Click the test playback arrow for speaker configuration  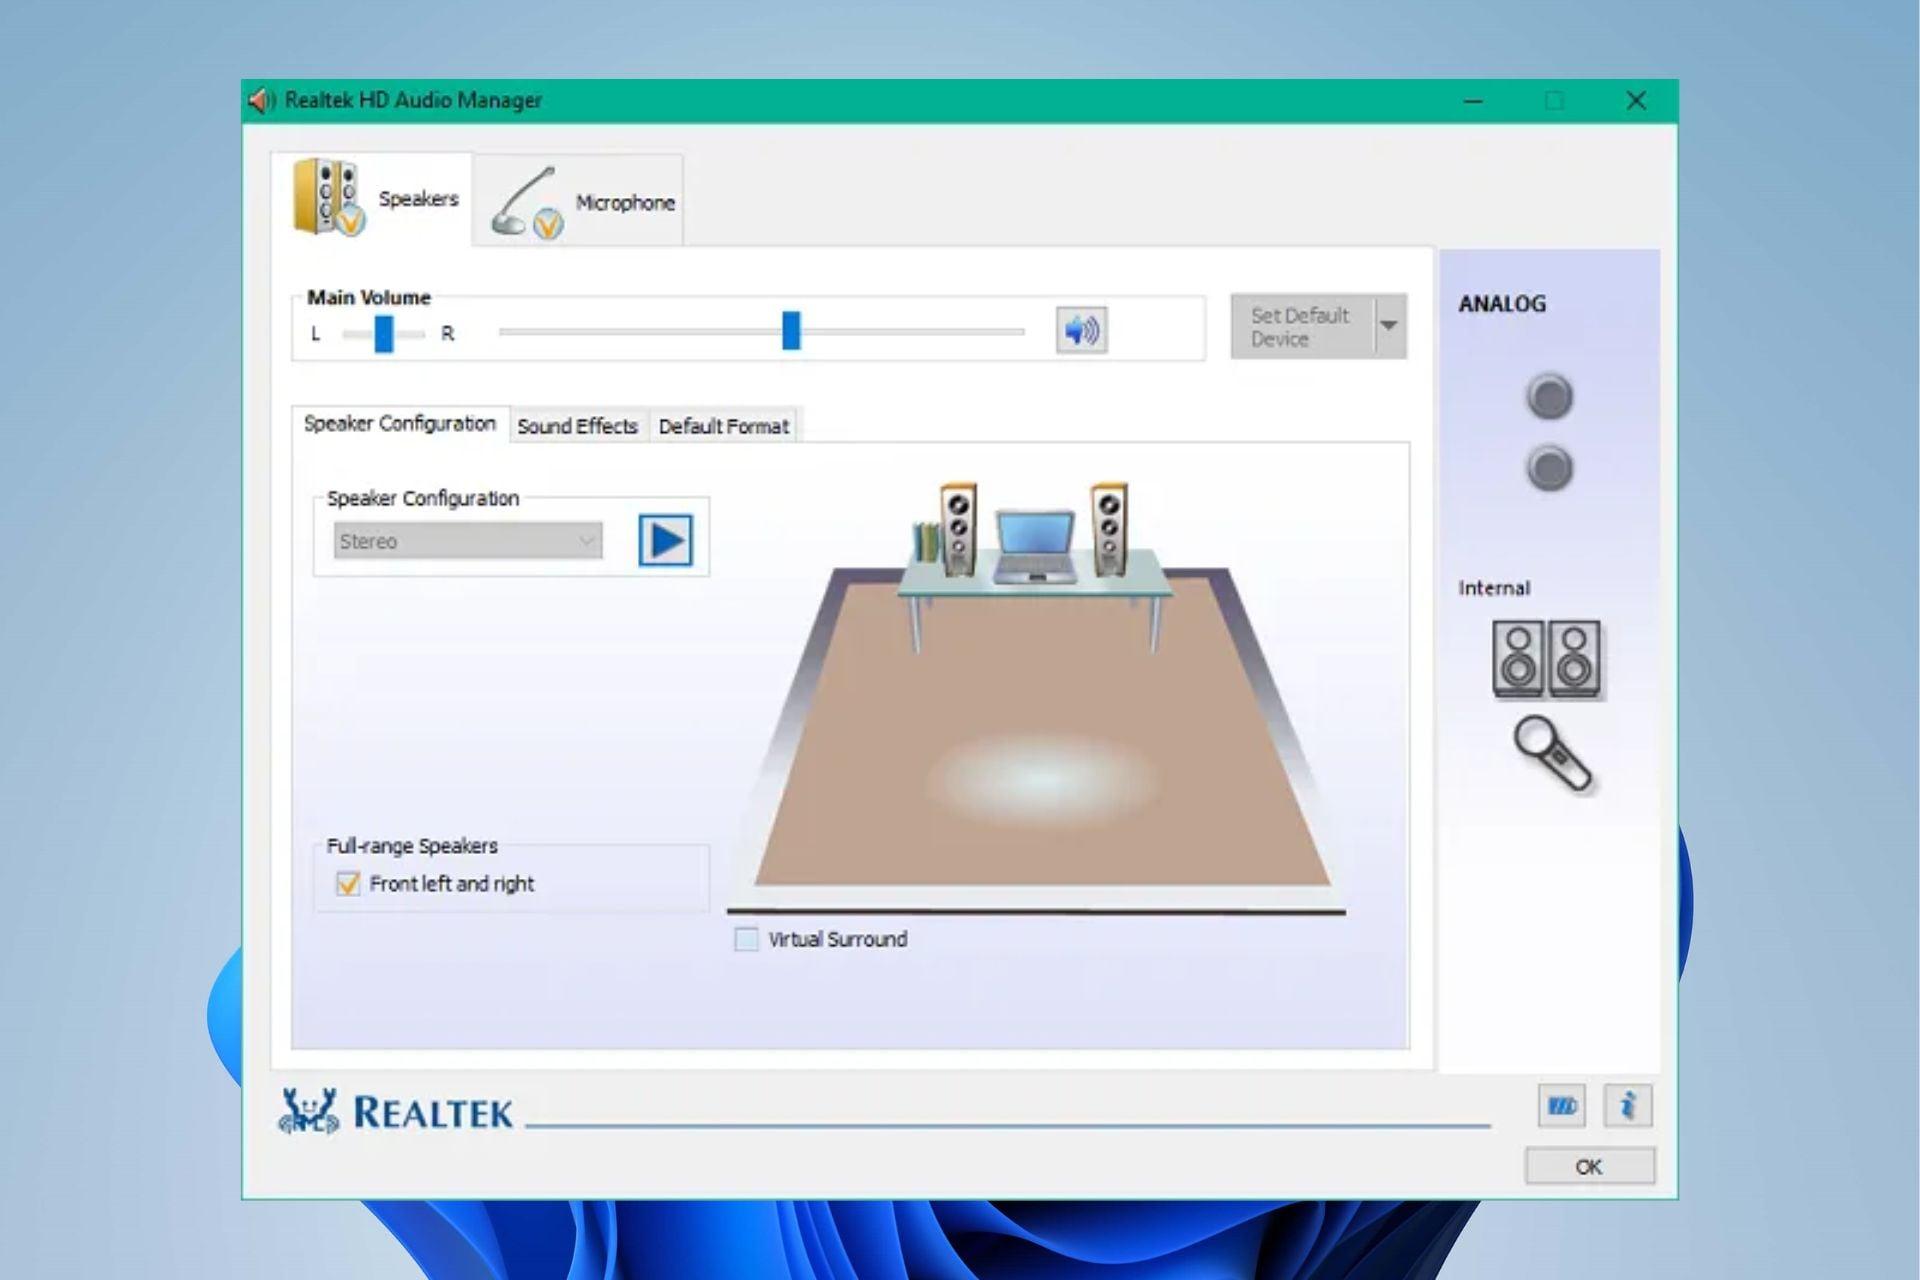point(664,539)
